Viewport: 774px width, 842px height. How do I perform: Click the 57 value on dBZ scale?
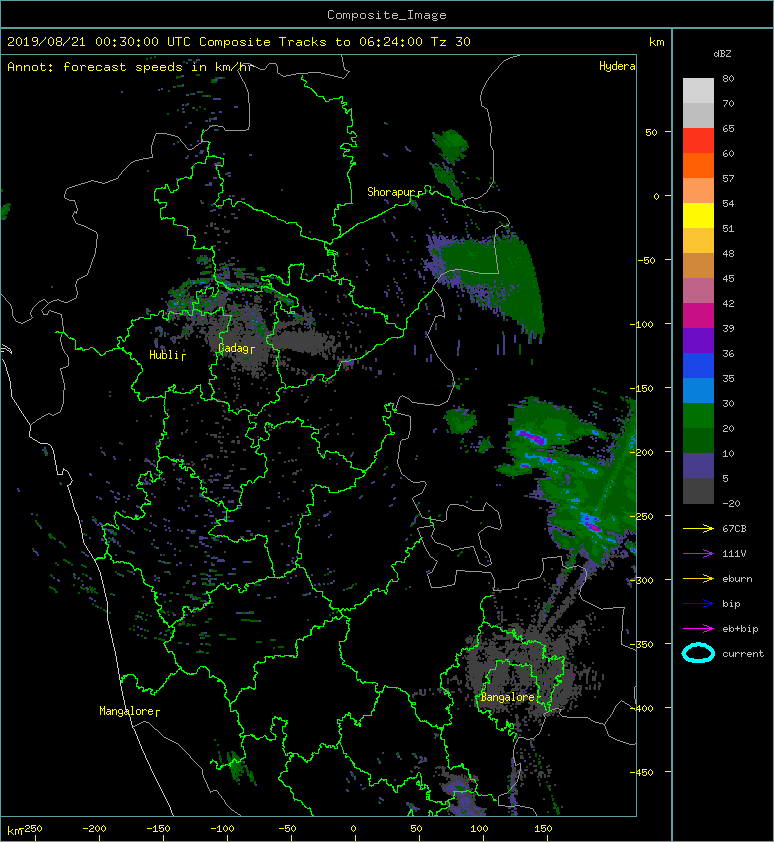coord(728,178)
